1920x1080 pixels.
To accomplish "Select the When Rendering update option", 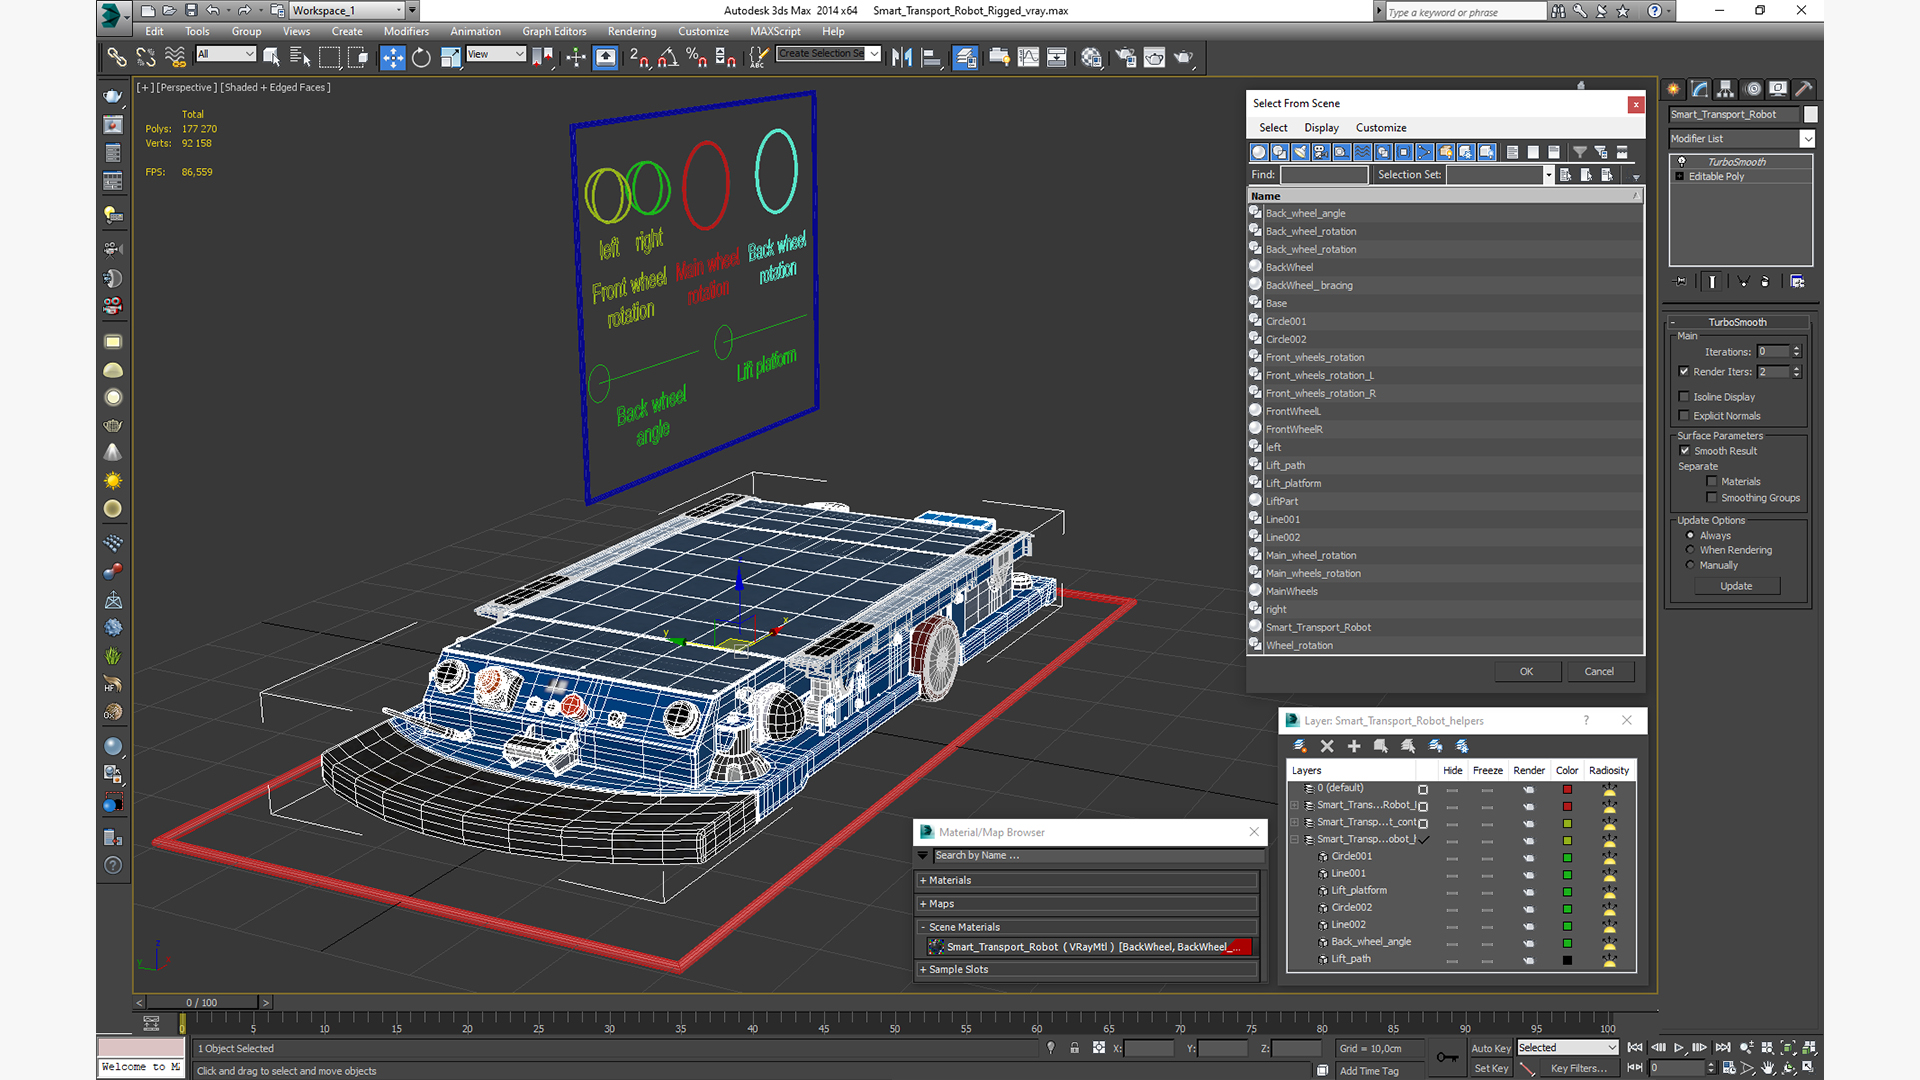I will coord(1691,550).
